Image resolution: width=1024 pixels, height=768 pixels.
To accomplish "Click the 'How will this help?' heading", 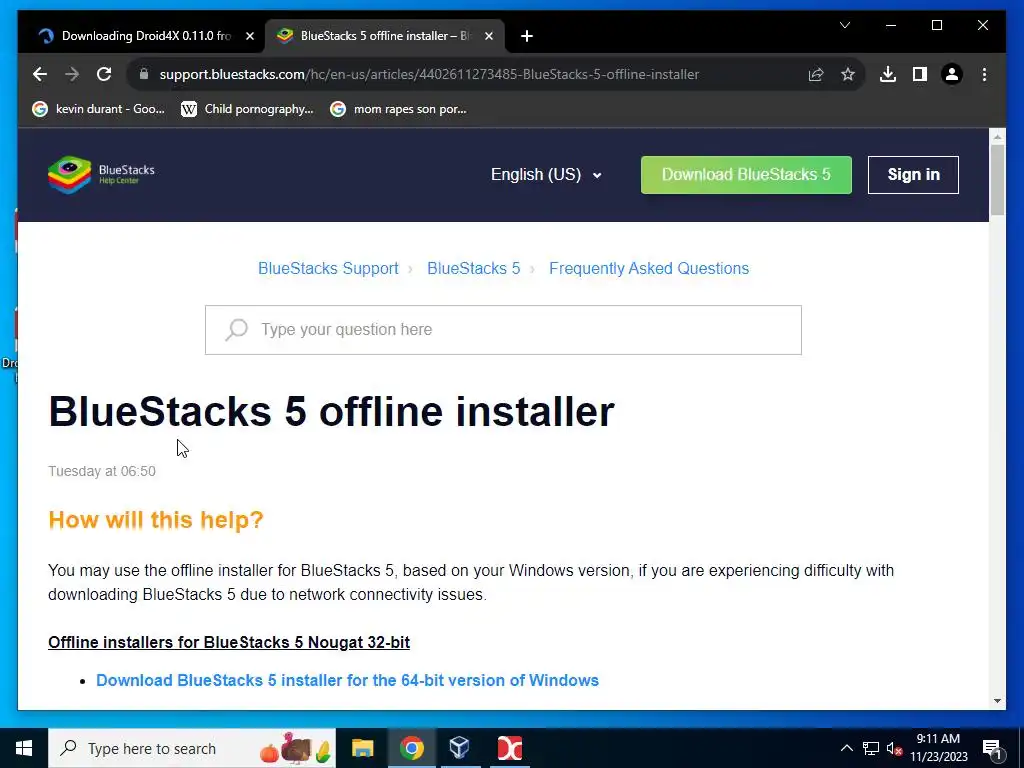I will pyautogui.click(x=155, y=520).
